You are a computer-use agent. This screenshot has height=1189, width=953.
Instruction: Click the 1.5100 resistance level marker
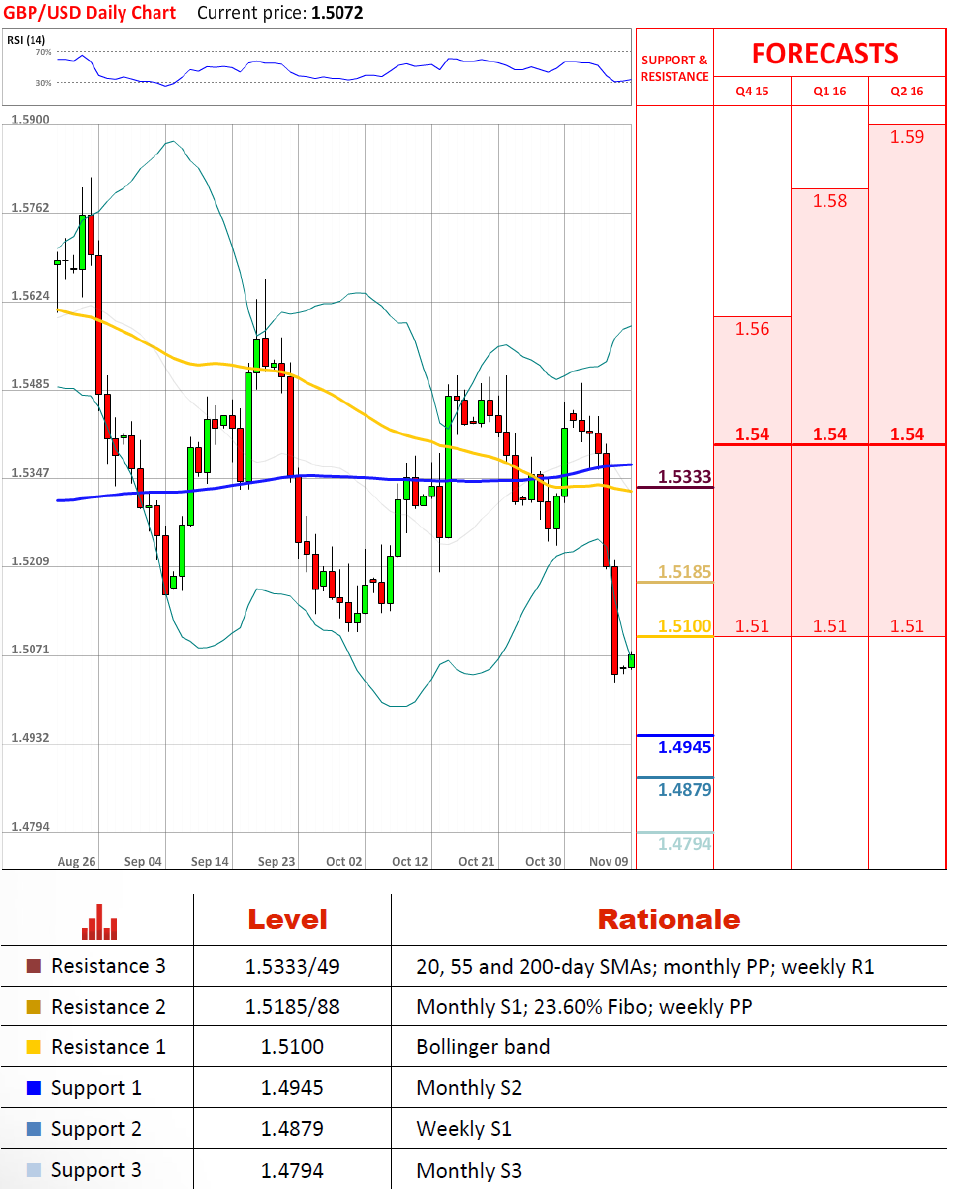pyautogui.click(x=684, y=626)
